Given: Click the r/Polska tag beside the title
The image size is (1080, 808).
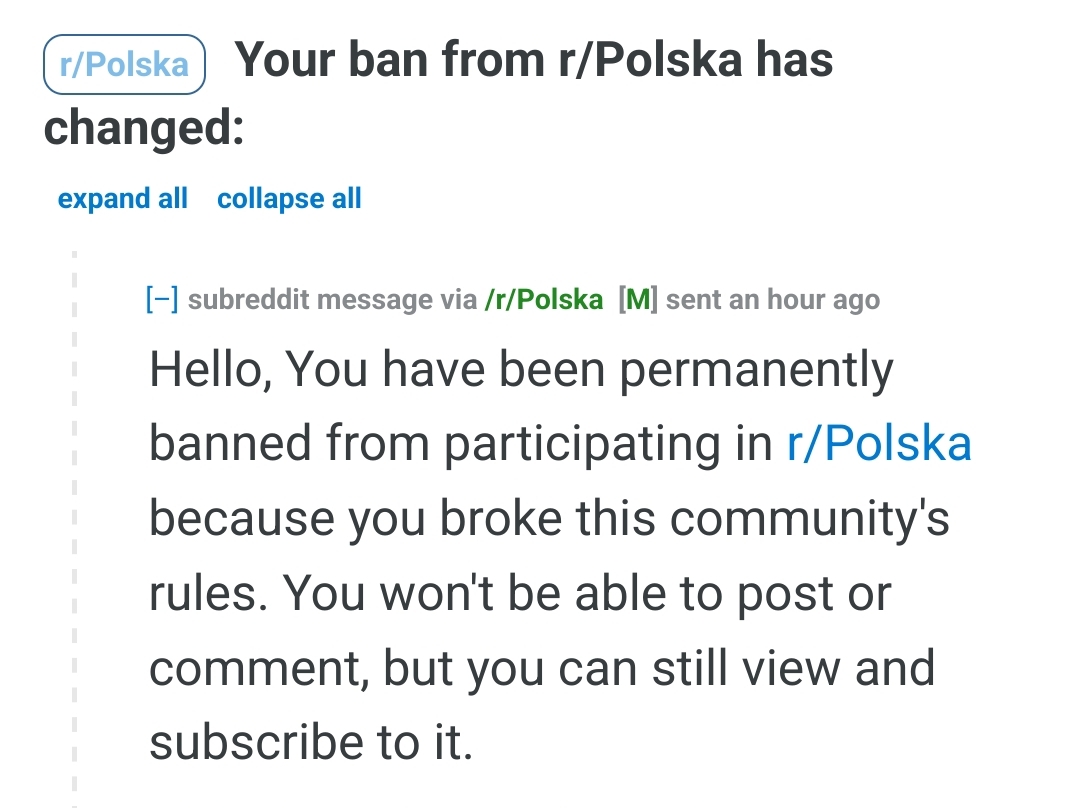Looking at the screenshot, I should (124, 65).
